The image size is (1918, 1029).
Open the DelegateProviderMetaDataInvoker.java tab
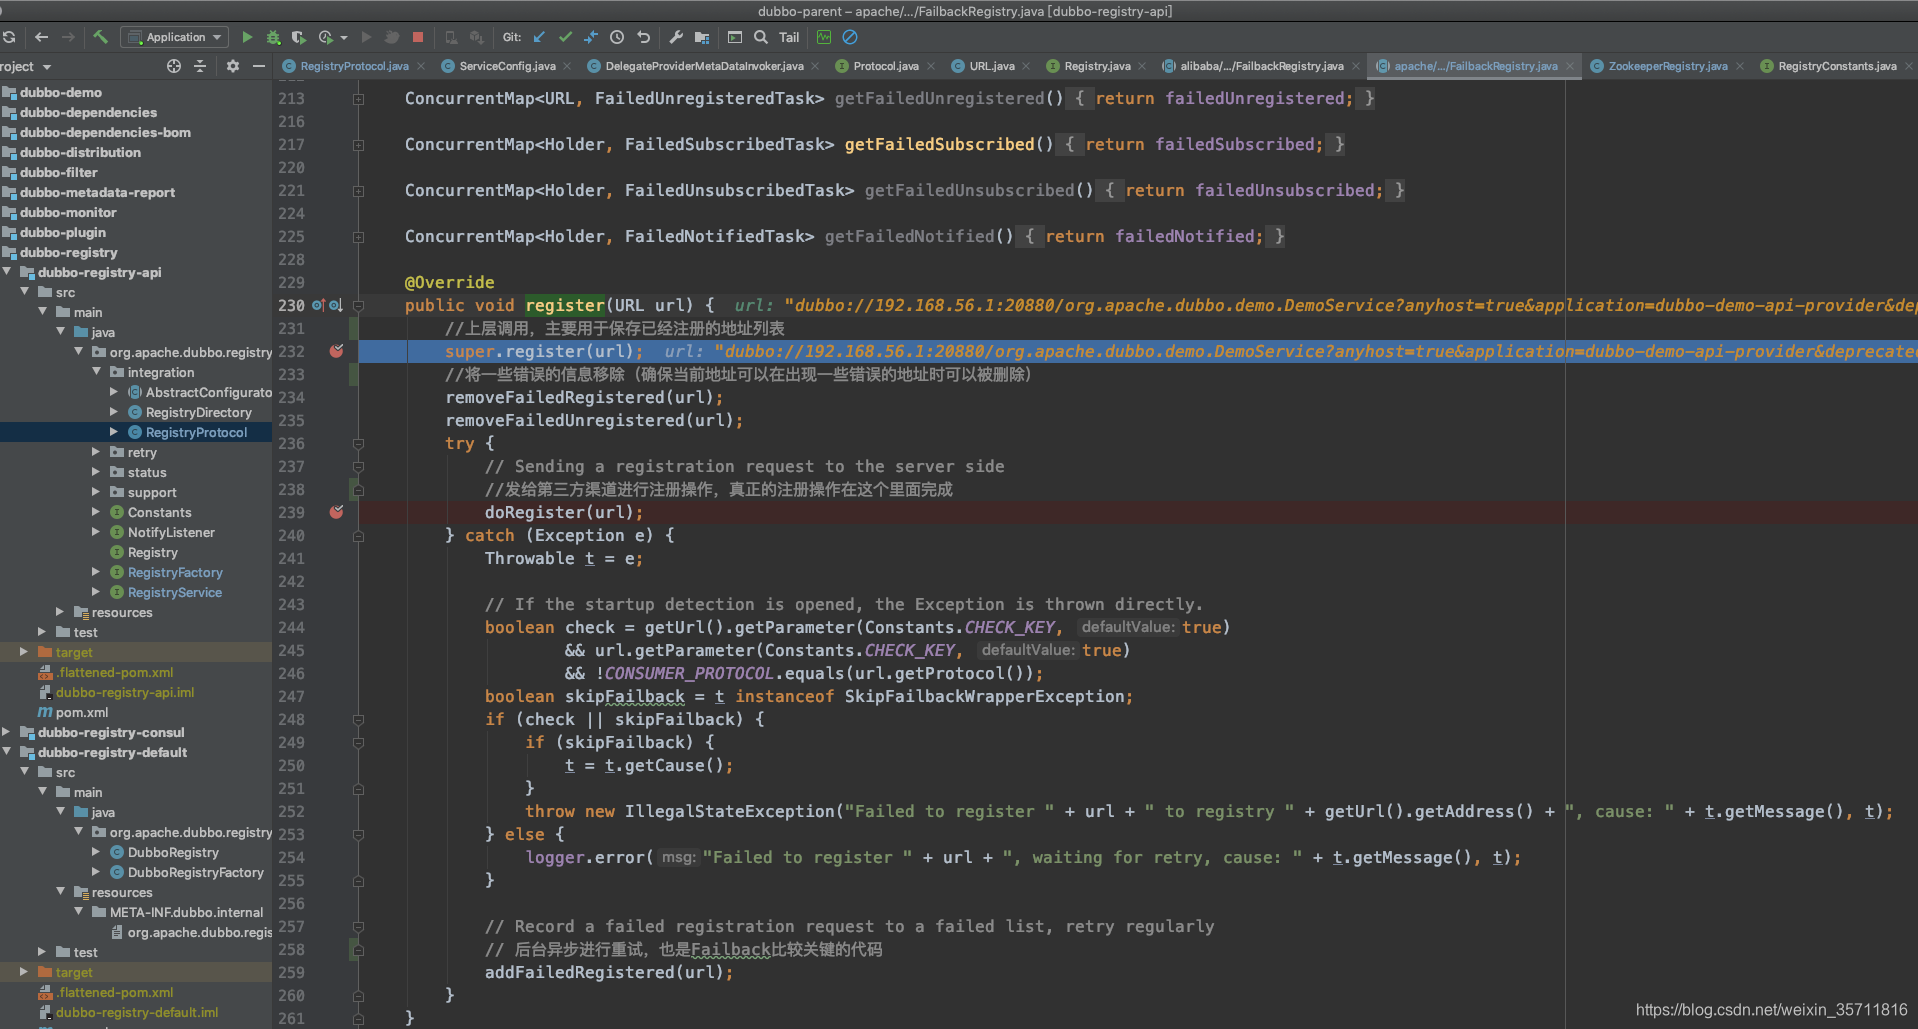(x=704, y=66)
